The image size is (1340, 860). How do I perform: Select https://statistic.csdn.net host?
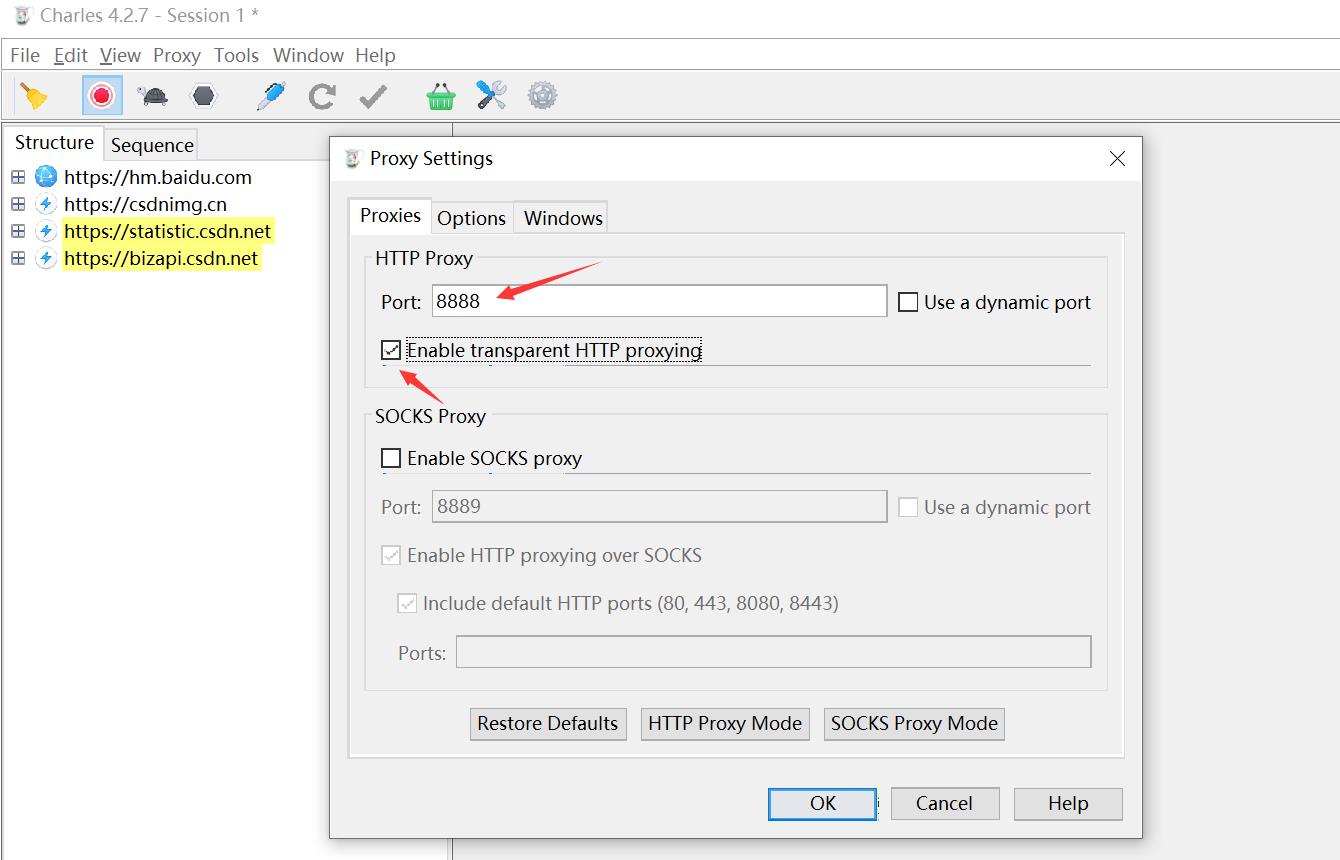click(168, 231)
